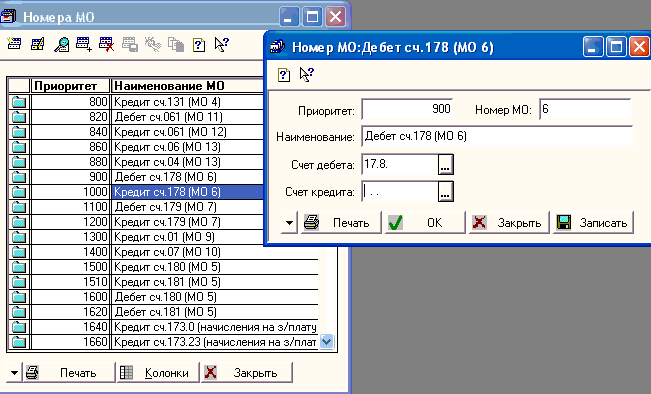
Task: Click the new record icon in Номера МО toolbar
Action: 15,44
